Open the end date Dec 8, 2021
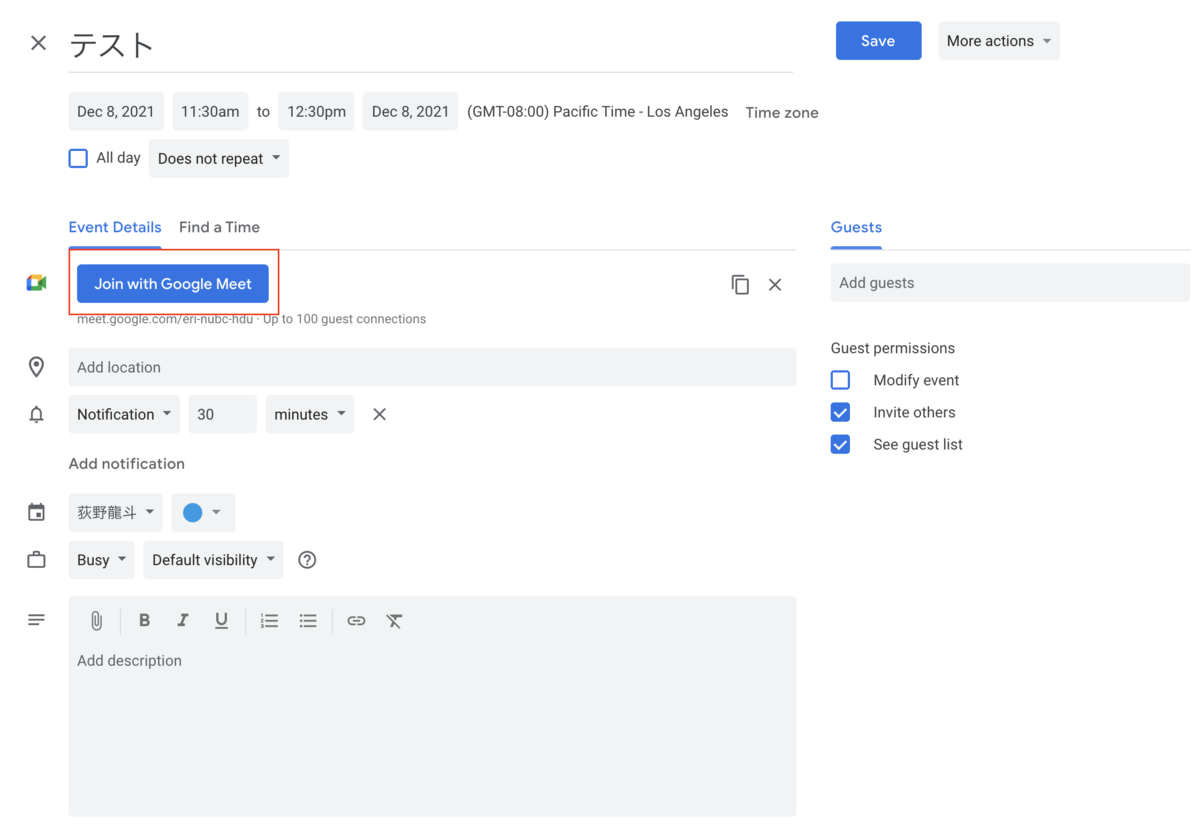 411,112
